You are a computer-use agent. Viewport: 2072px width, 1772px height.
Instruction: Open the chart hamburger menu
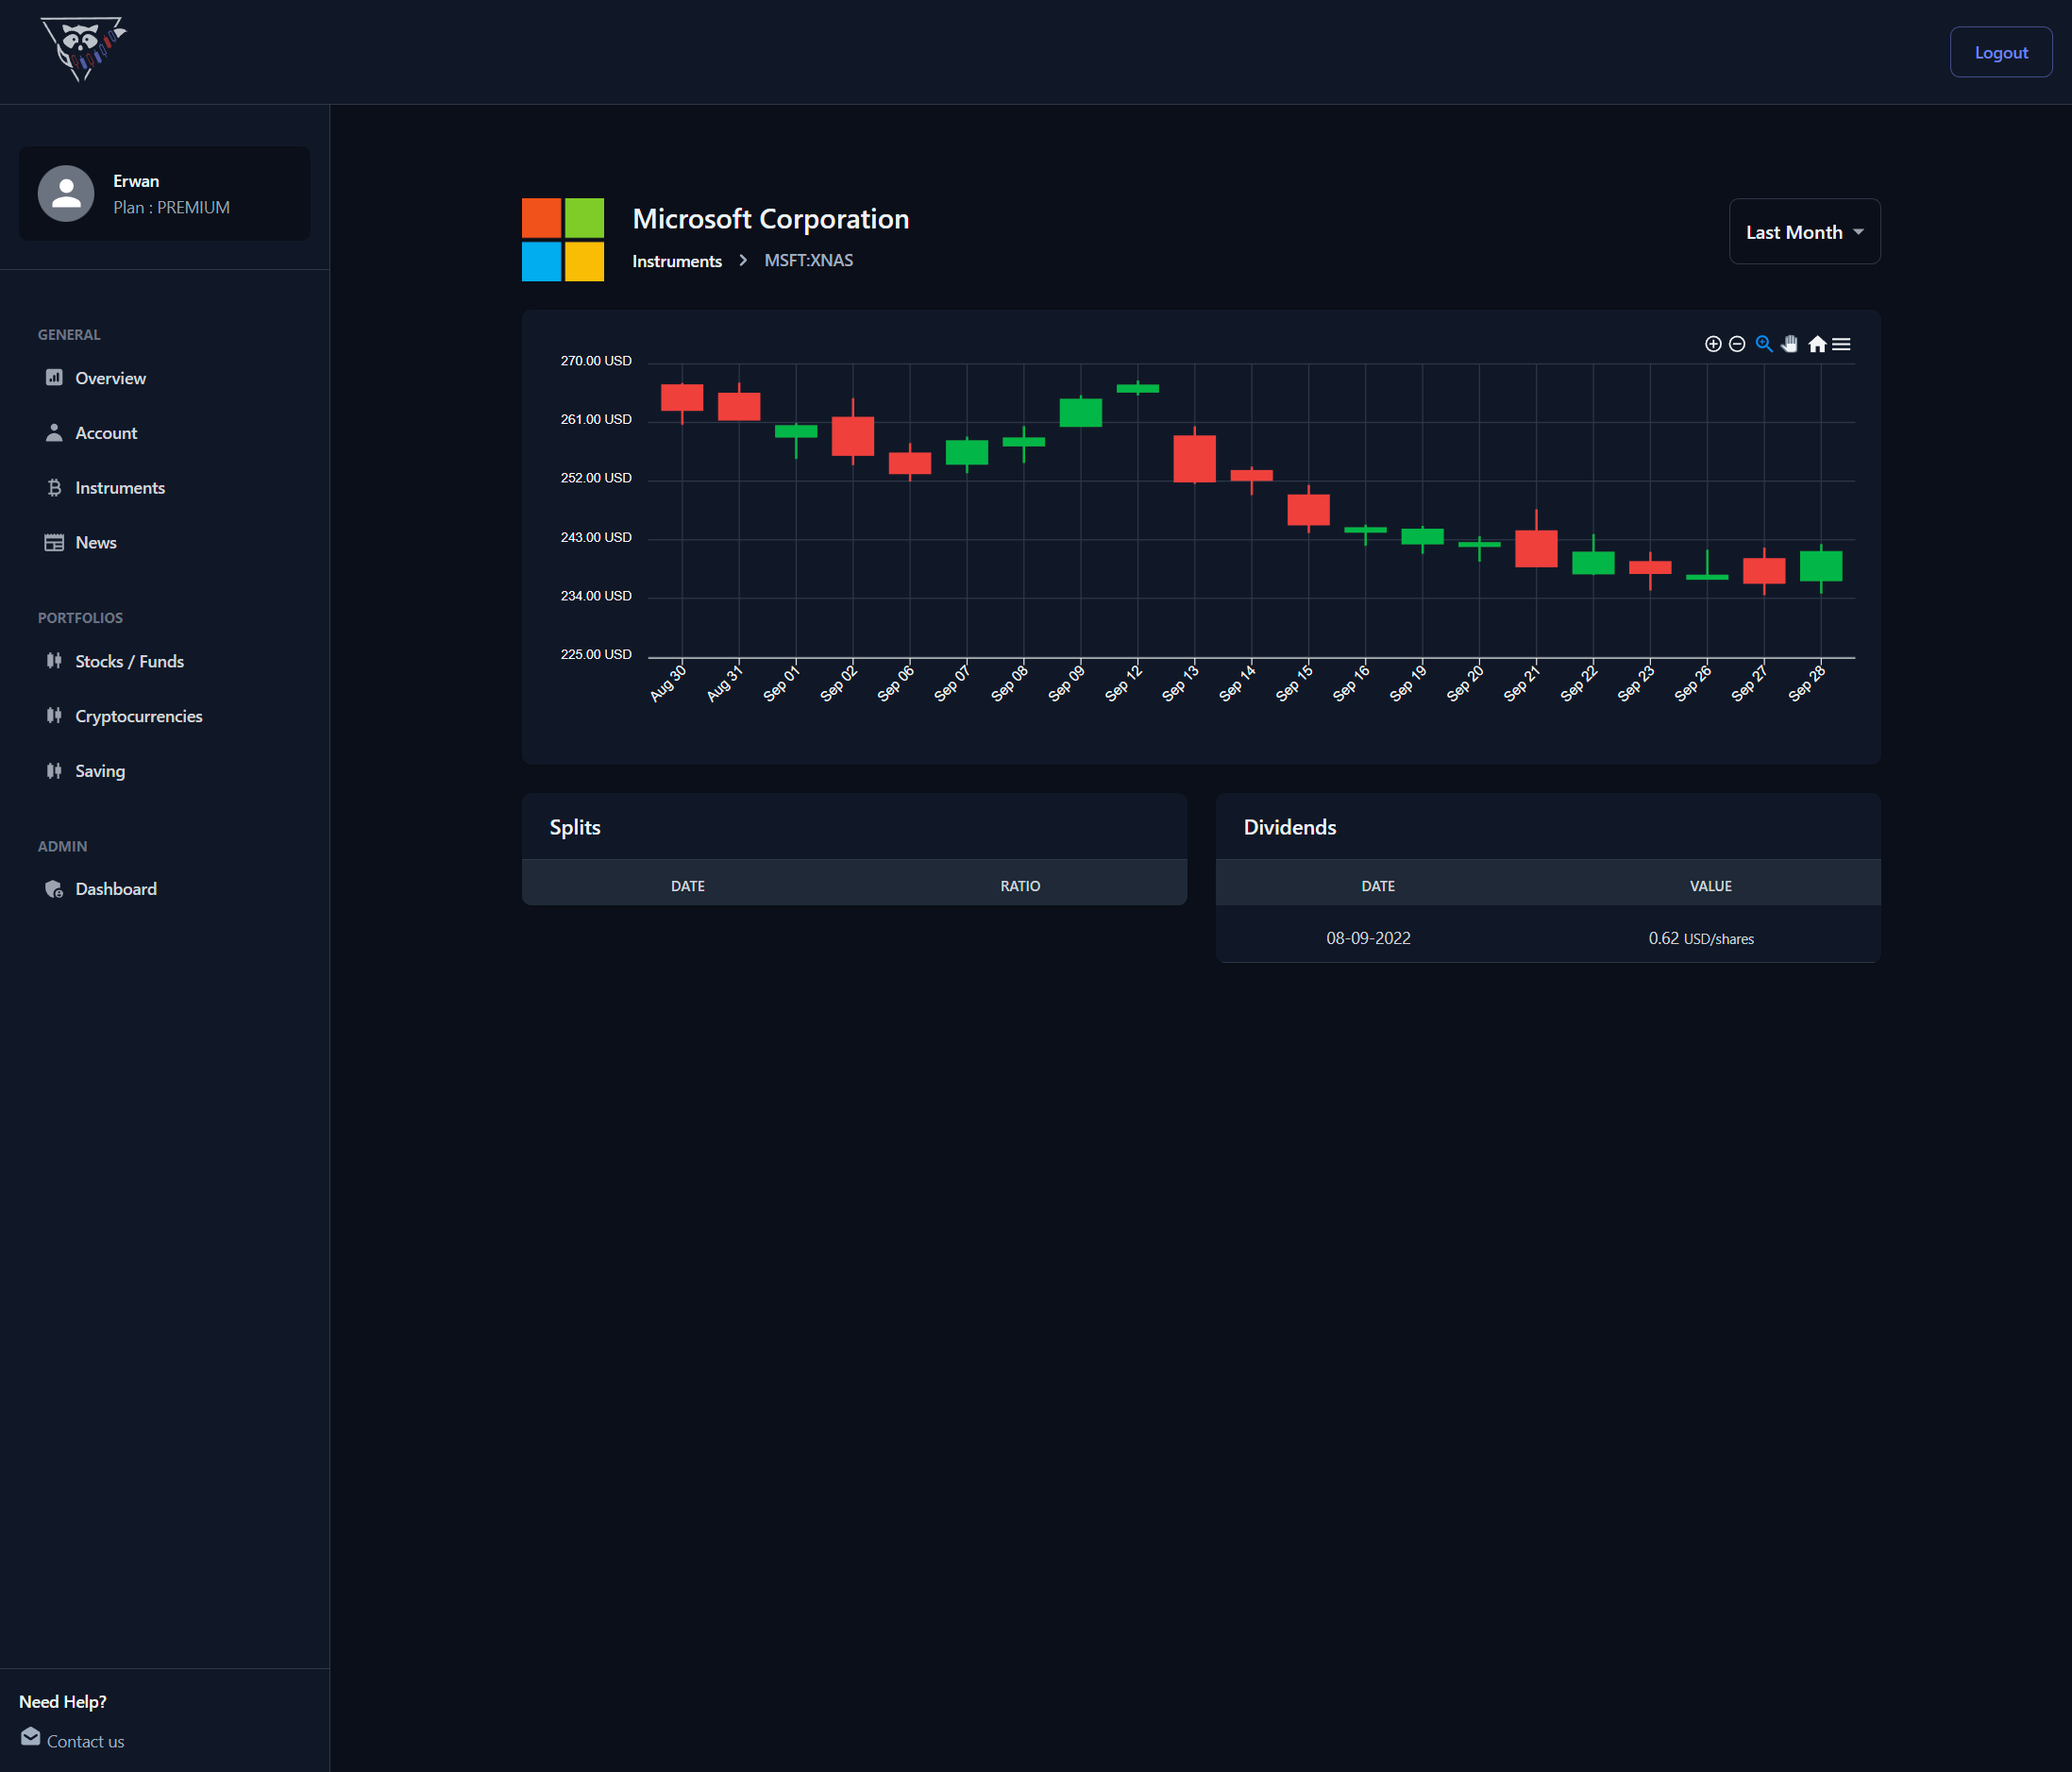[1841, 344]
